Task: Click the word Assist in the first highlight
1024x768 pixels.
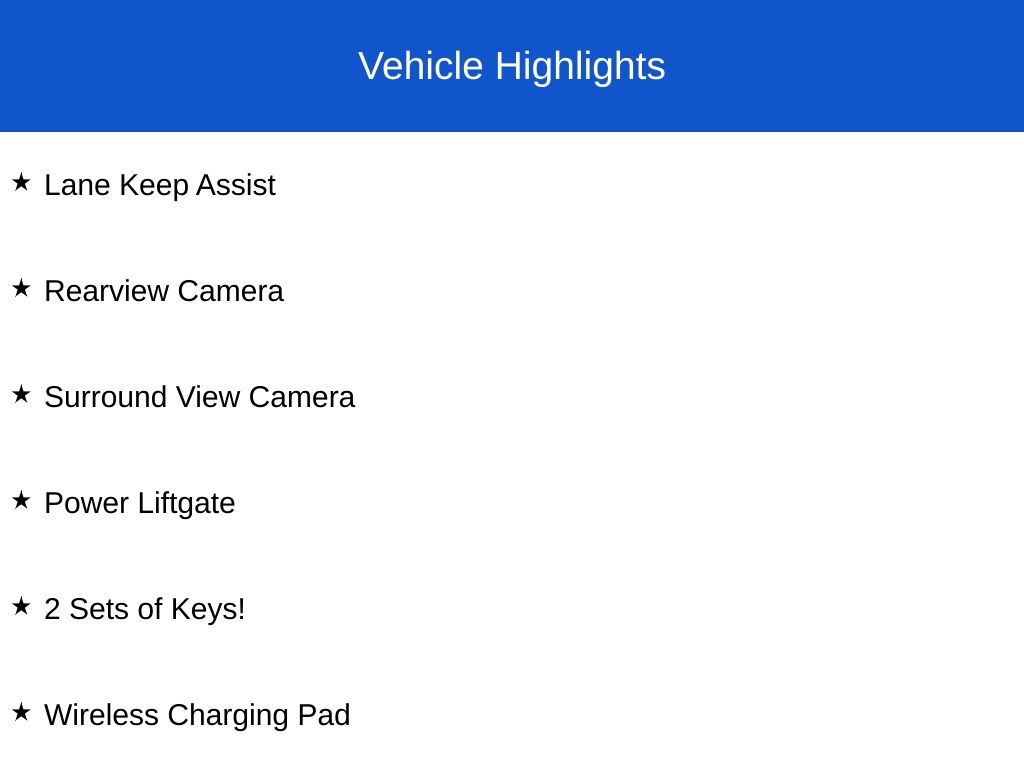Action: (x=236, y=185)
